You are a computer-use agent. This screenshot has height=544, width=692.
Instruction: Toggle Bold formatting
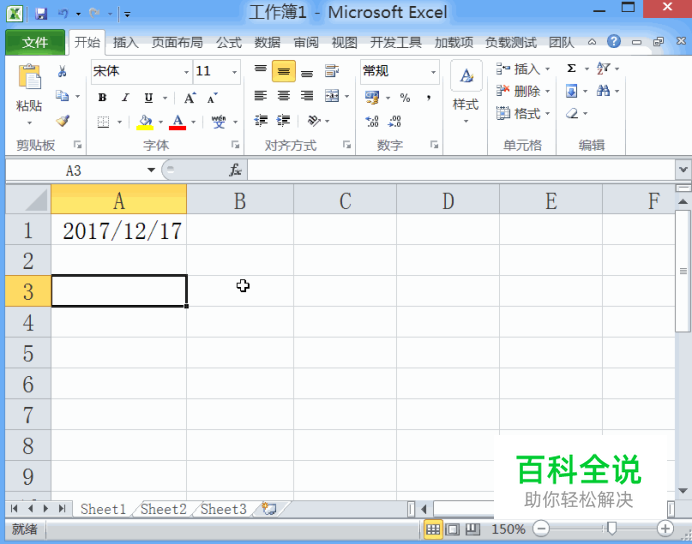coord(102,98)
